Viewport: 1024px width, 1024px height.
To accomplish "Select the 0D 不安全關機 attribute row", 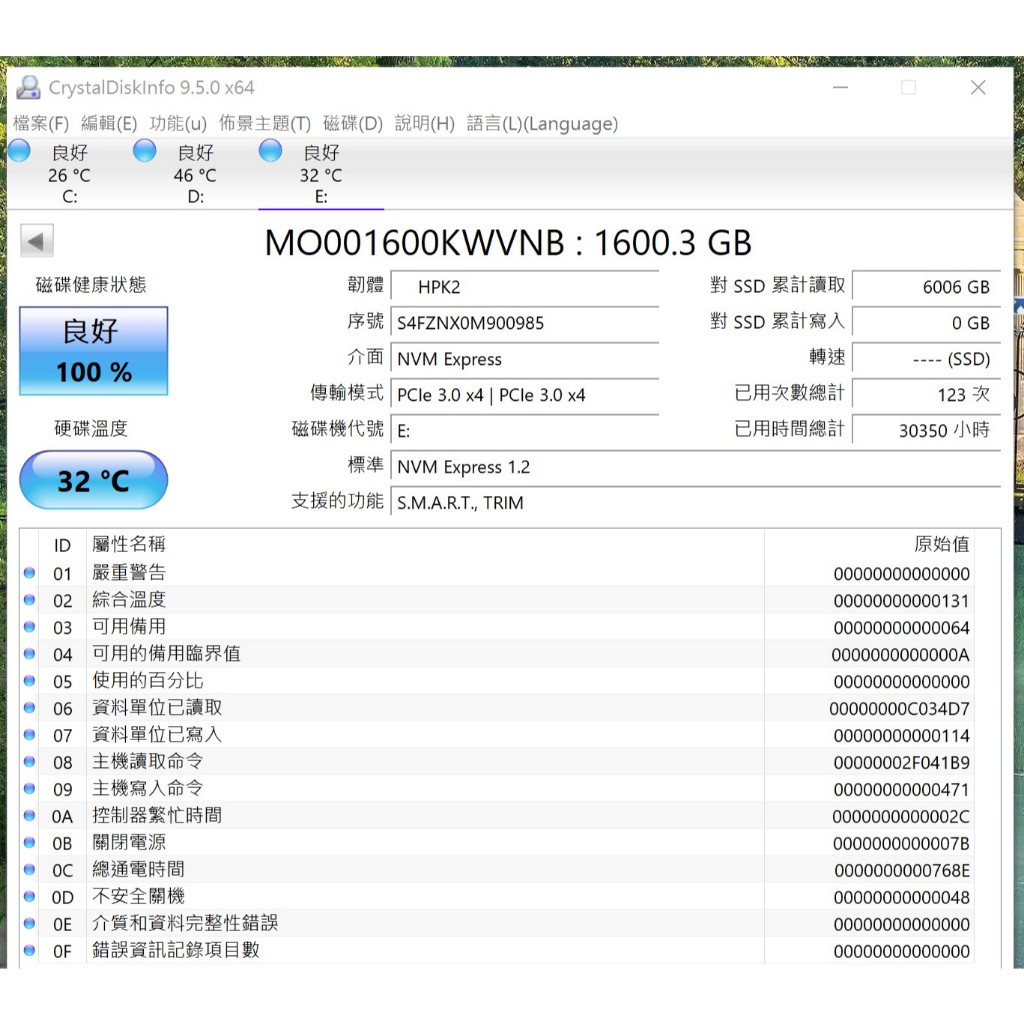I will click(400, 897).
